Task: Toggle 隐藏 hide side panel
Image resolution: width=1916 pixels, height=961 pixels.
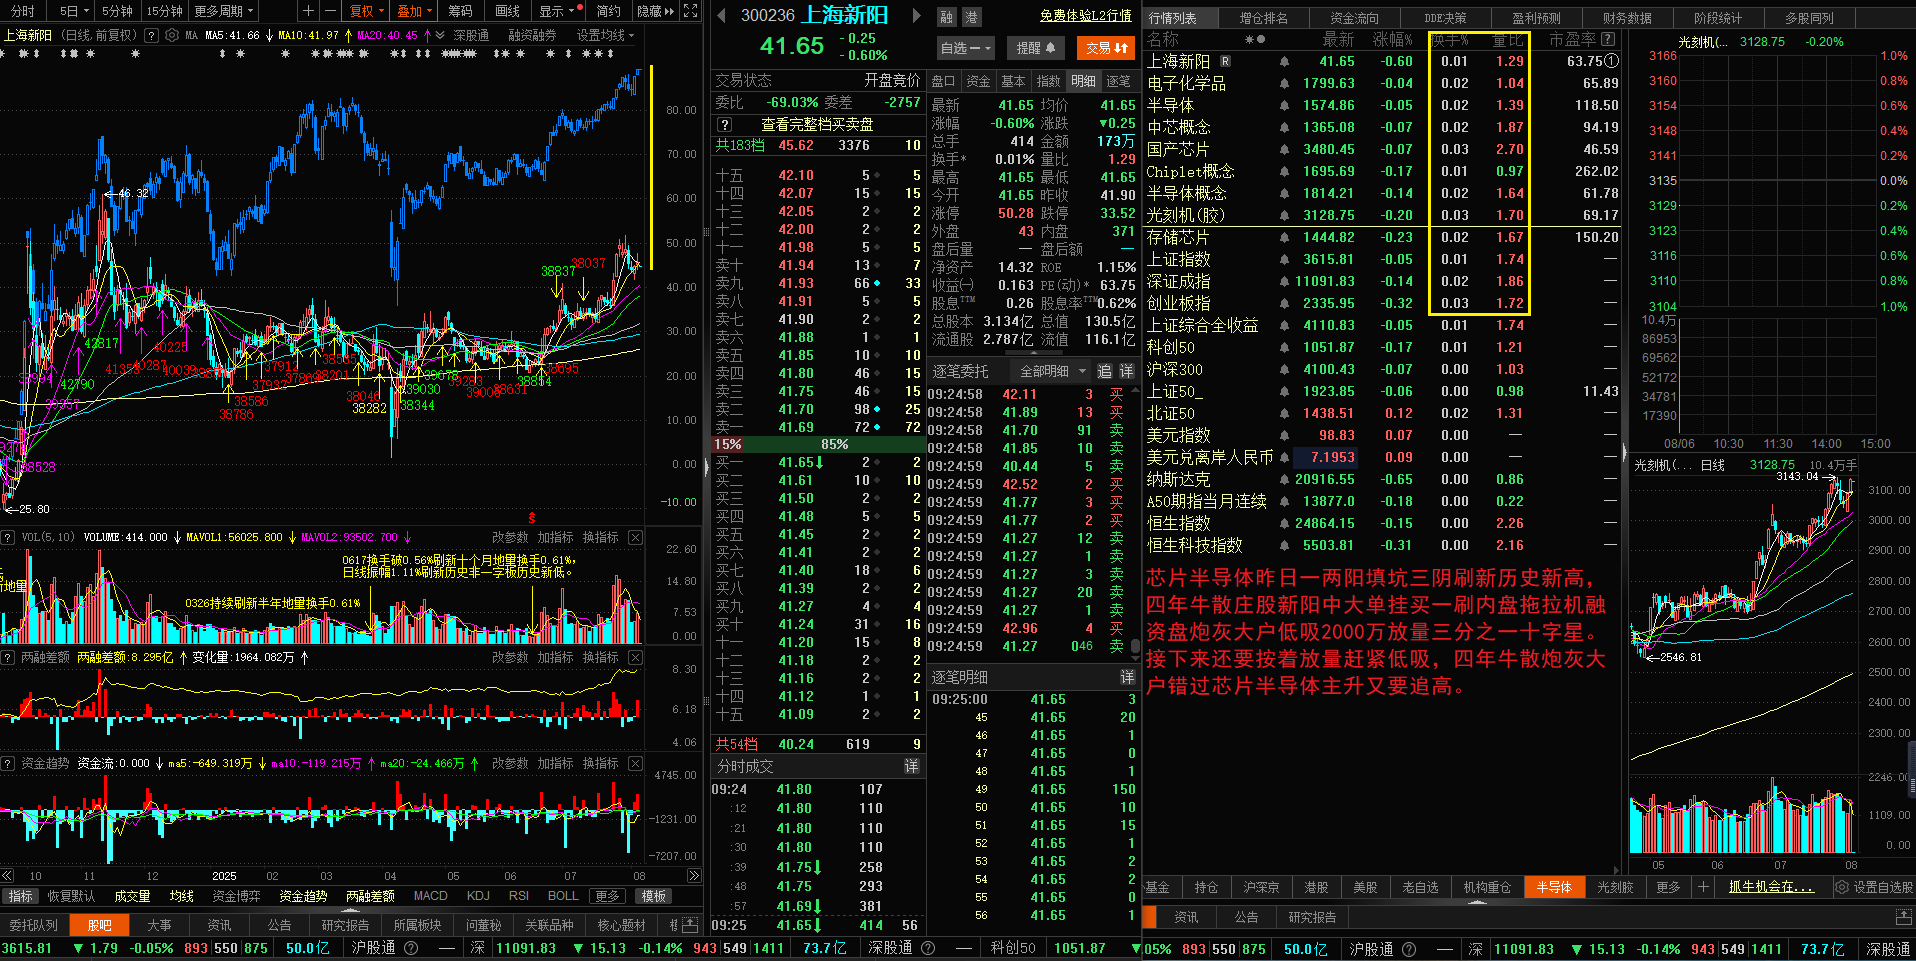Action: point(655,11)
